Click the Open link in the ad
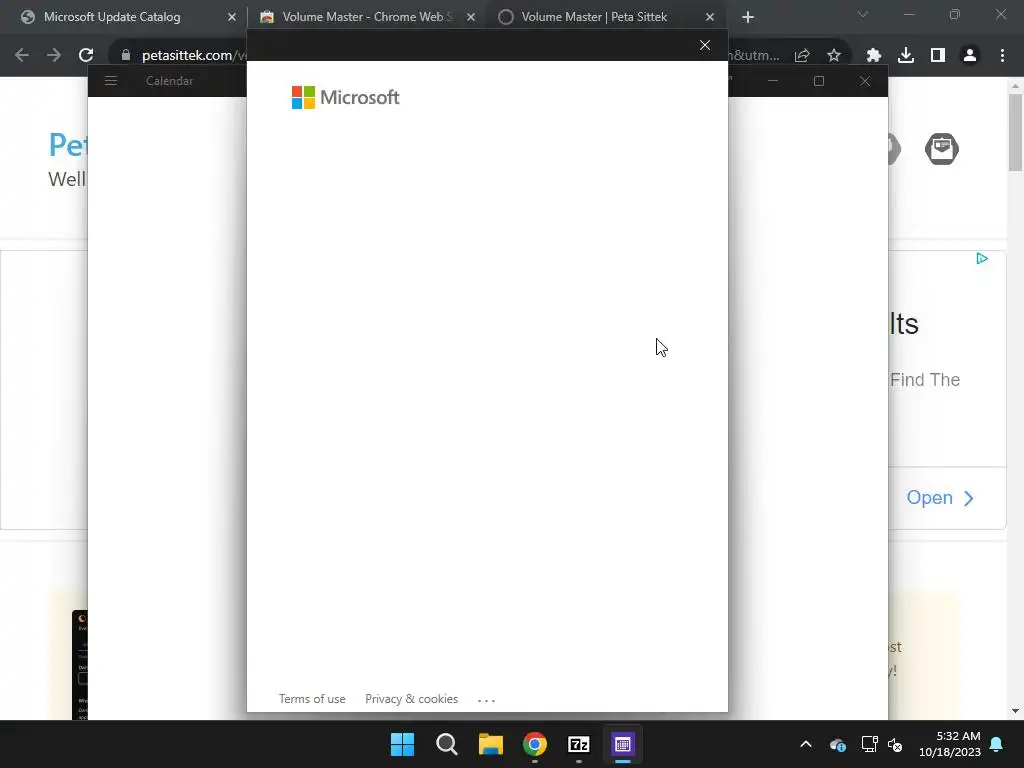 click(940, 498)
